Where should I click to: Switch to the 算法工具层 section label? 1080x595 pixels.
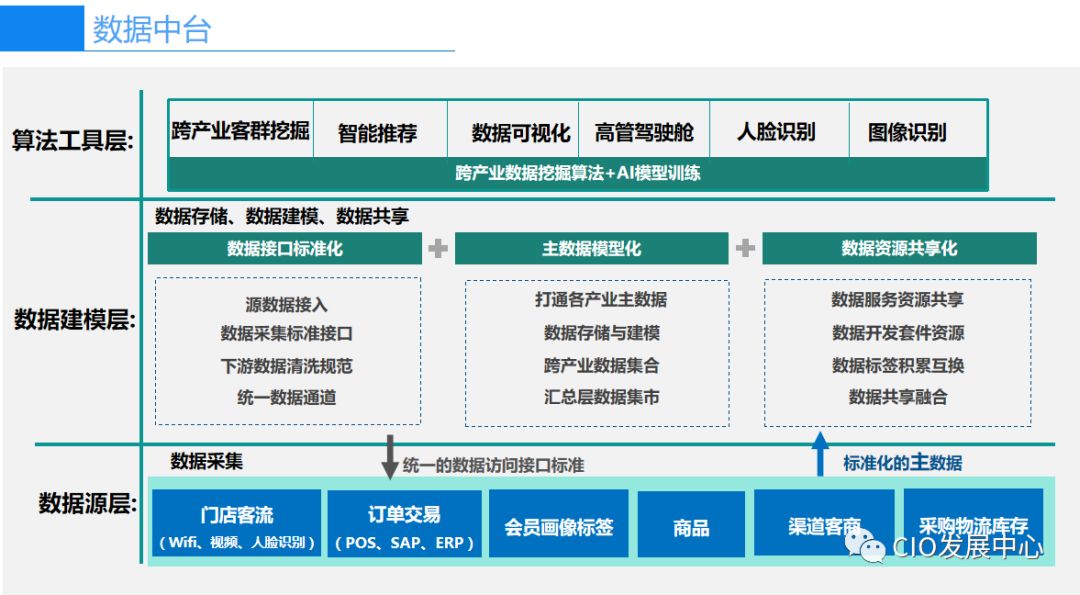pos(70,127)
